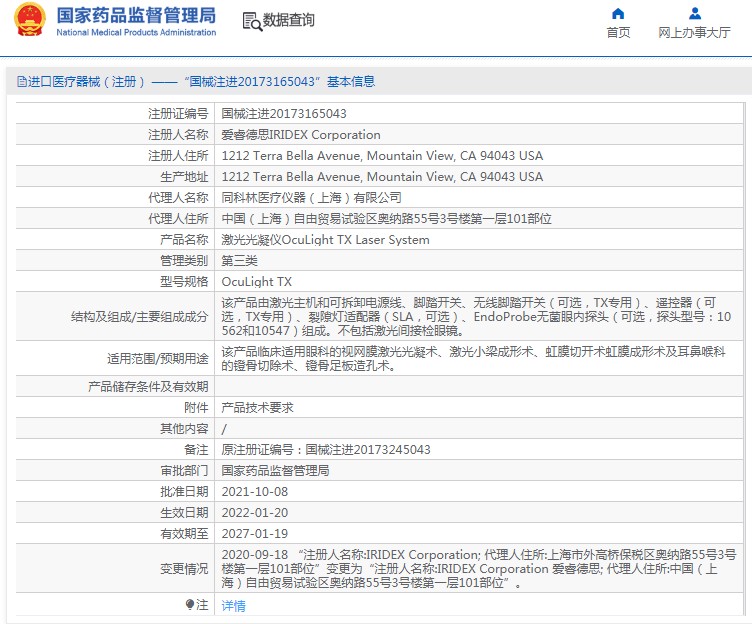Click the 其他内容 slash value

click(x=224, y=429)
